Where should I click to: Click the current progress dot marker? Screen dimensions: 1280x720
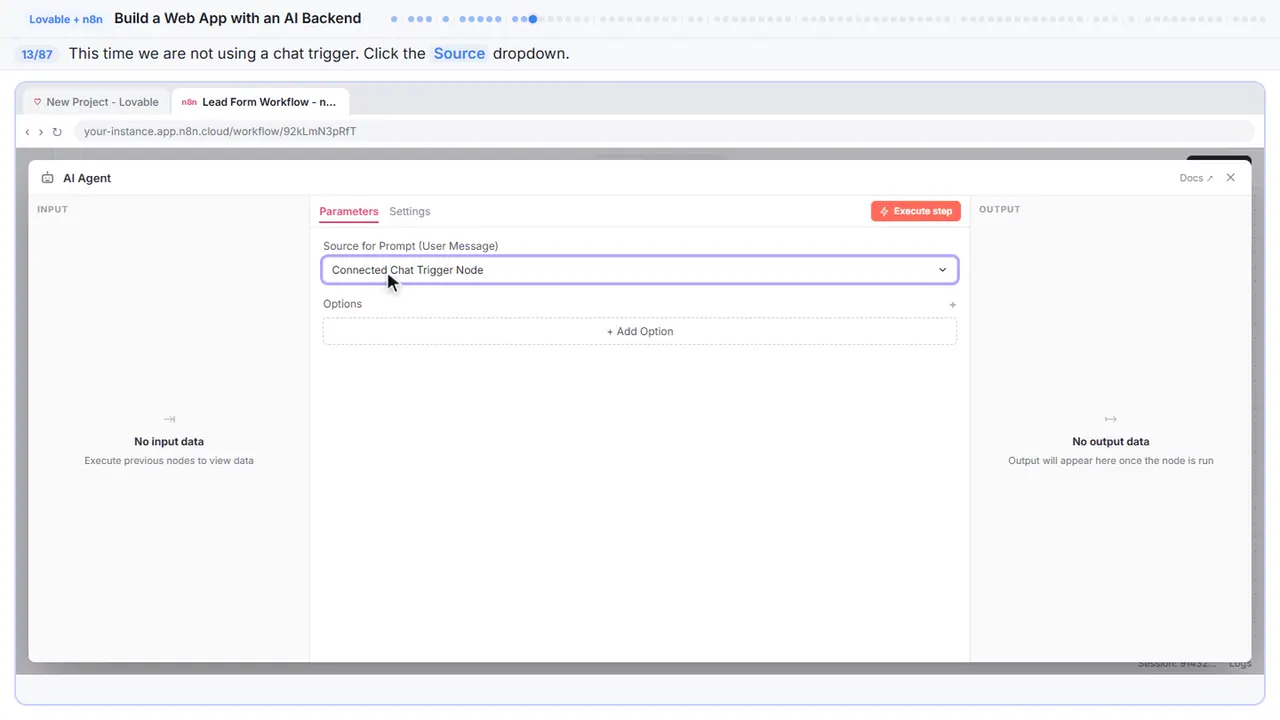(533, 19)
